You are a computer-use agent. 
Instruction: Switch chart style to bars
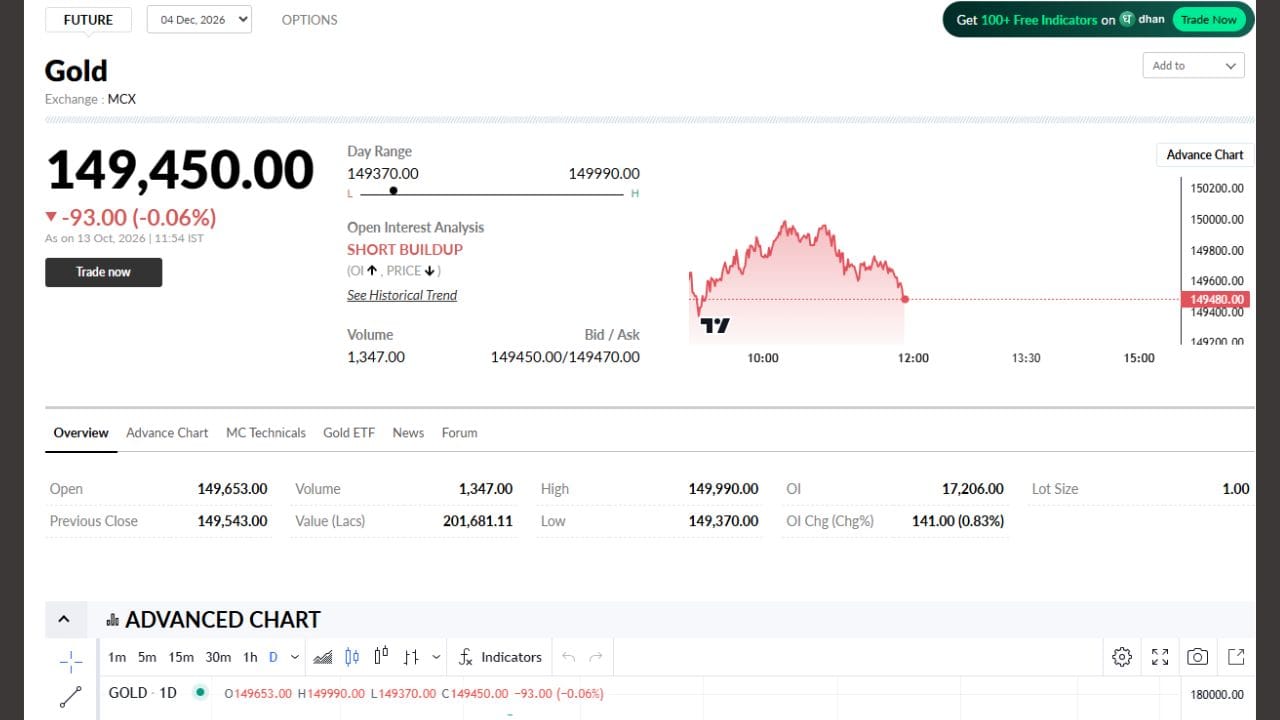pyautogui.click(x=411, y=657)
